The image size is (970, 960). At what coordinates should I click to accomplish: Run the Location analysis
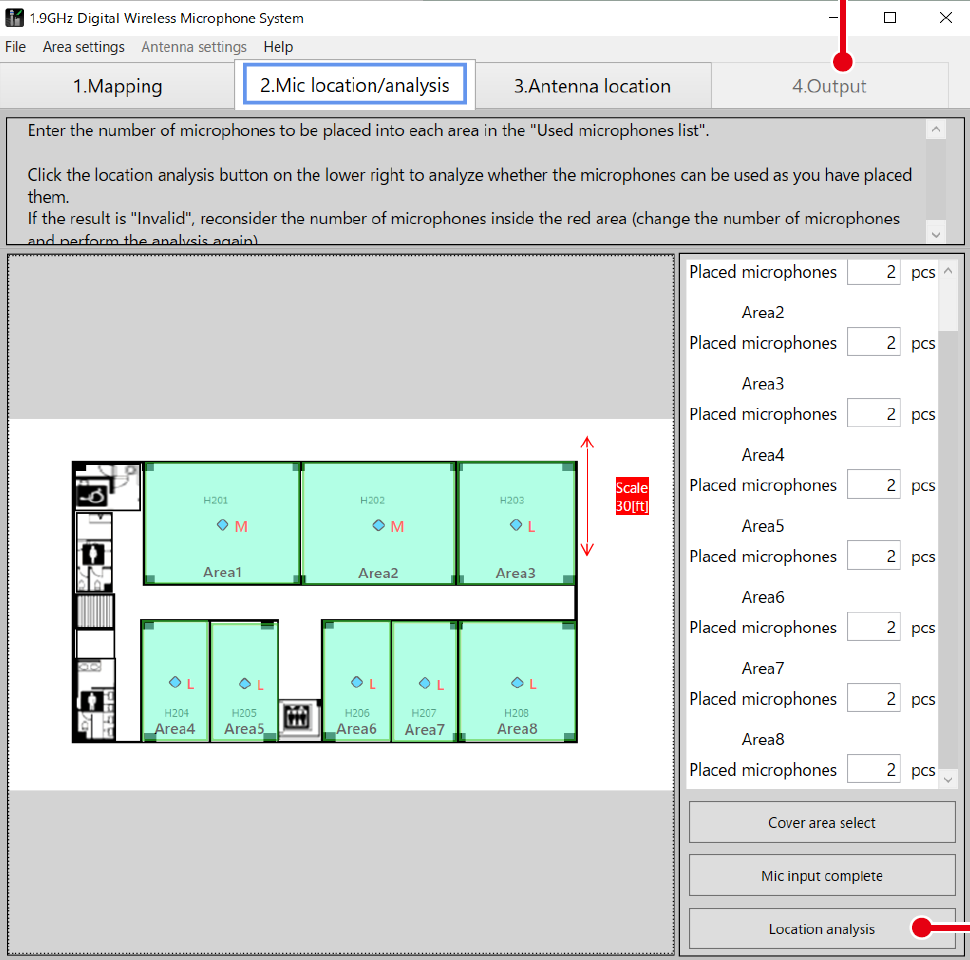click(821, 928)
